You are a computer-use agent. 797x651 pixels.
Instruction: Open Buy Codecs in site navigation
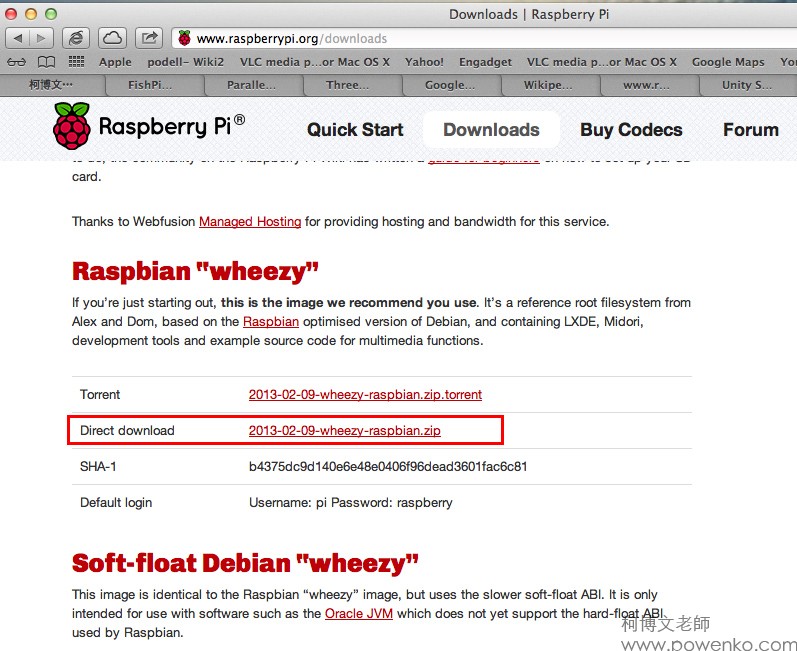click(x=631, y=130)
